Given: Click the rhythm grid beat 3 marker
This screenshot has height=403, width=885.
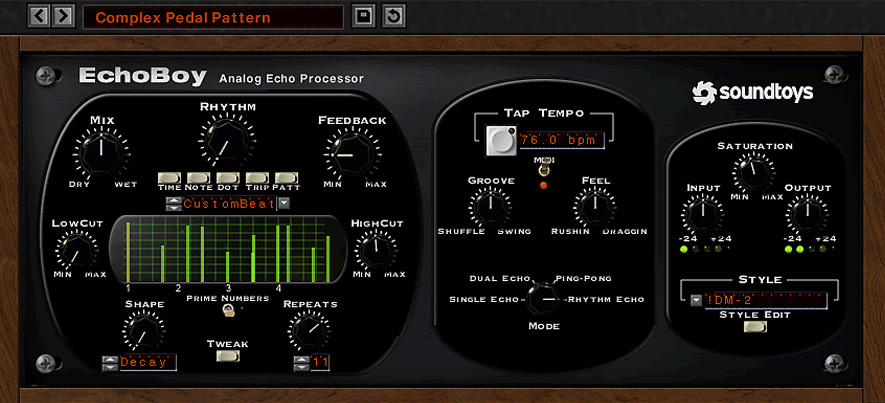Looking at the screenshot, I should click(x=228, y=288).
